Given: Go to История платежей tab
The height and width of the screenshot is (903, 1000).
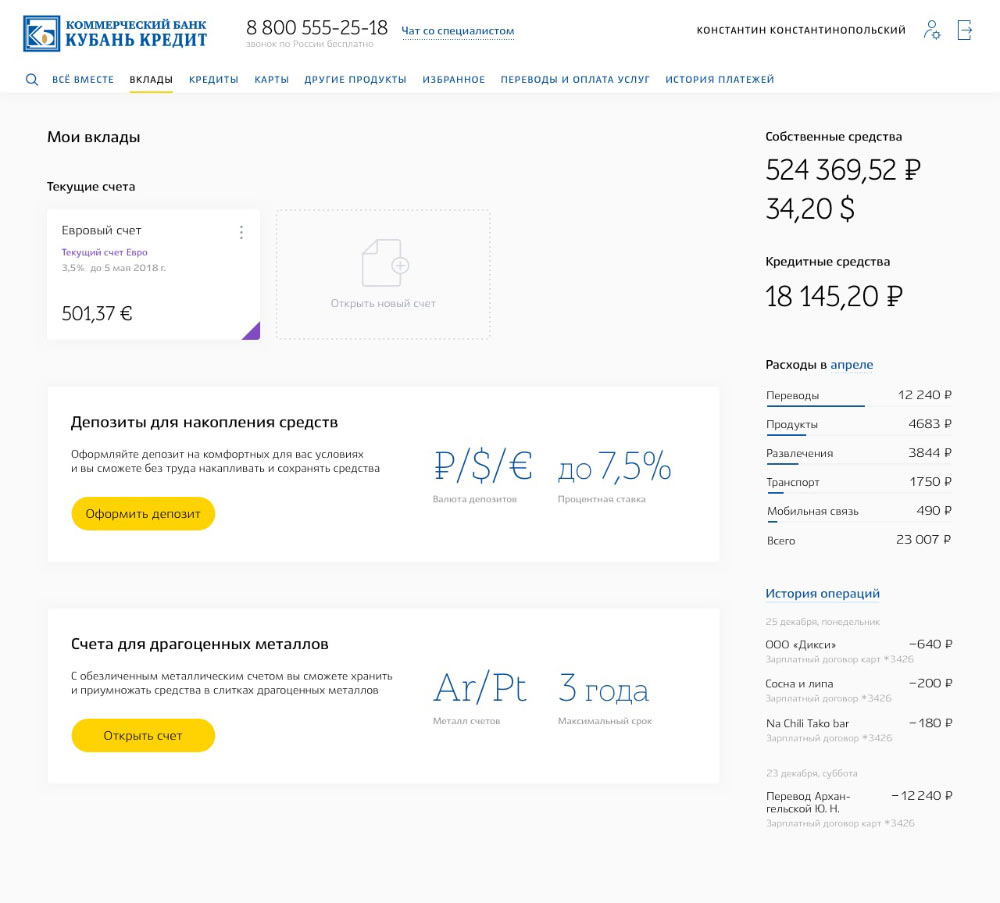Looking at the screenshot, I should pos(719,80).
